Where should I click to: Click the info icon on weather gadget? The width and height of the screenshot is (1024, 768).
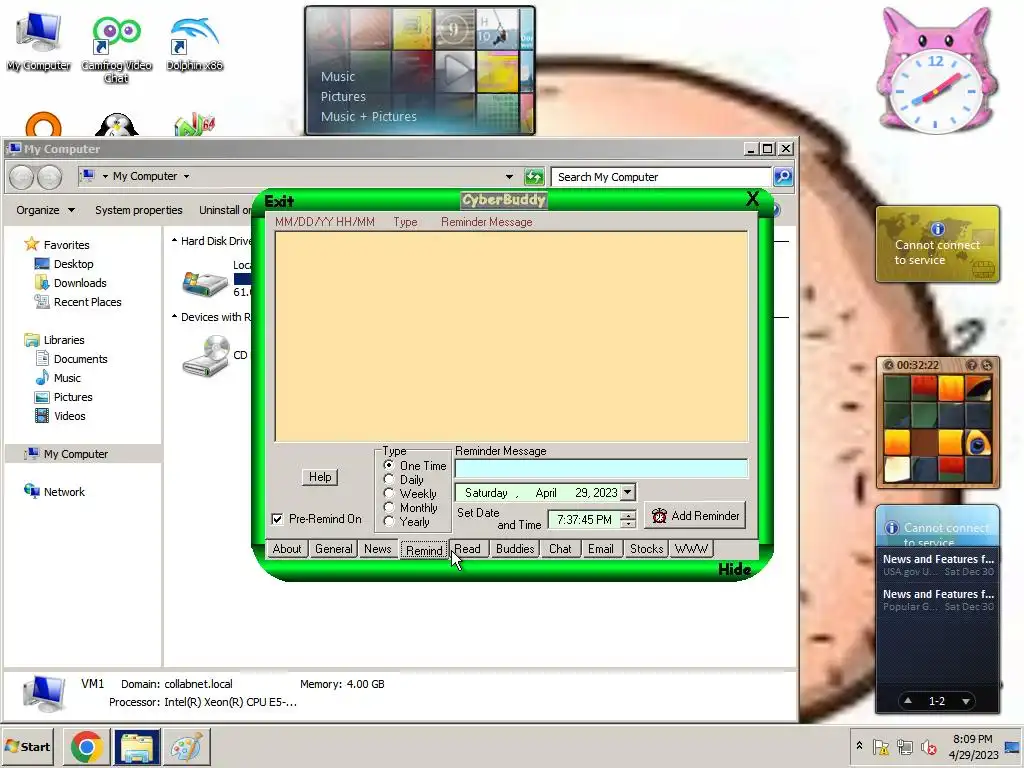[938, 229]
